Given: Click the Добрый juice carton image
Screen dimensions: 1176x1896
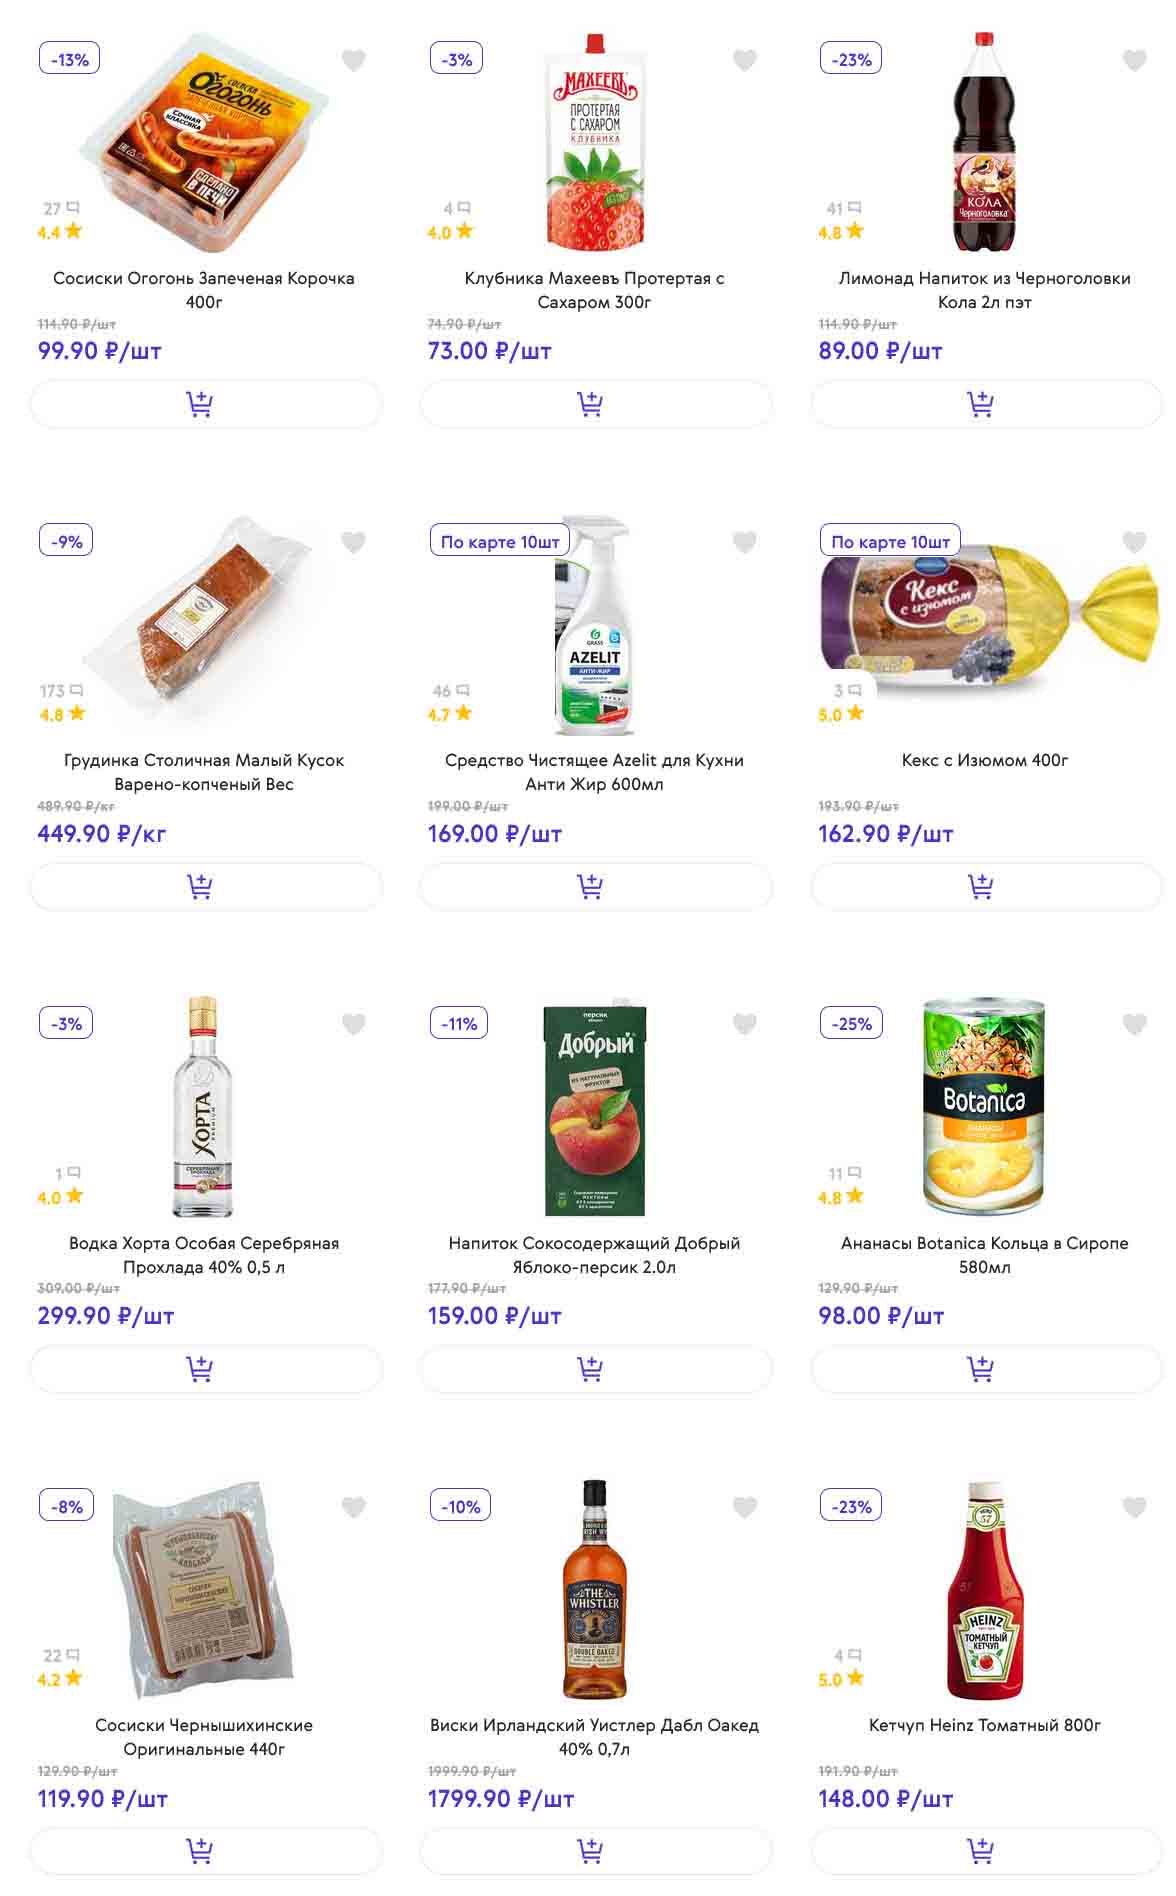Looking at the screenshot, I should (x=595, y=1108).
